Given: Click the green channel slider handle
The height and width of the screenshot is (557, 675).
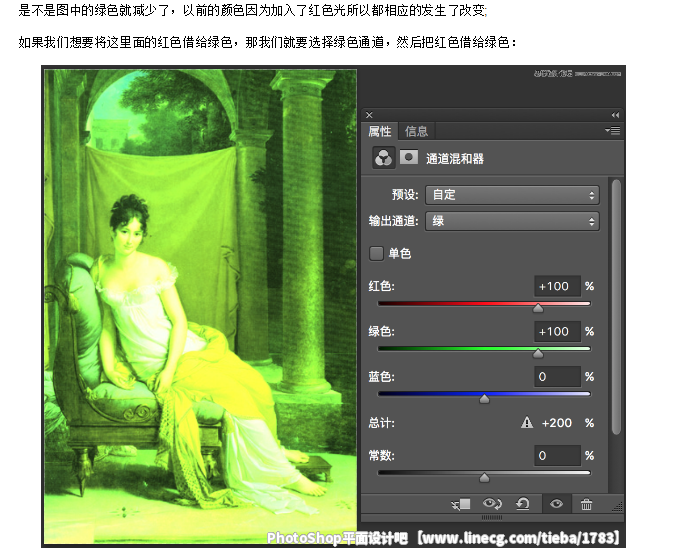Looking at the screenshot, I should coord(538,353).
